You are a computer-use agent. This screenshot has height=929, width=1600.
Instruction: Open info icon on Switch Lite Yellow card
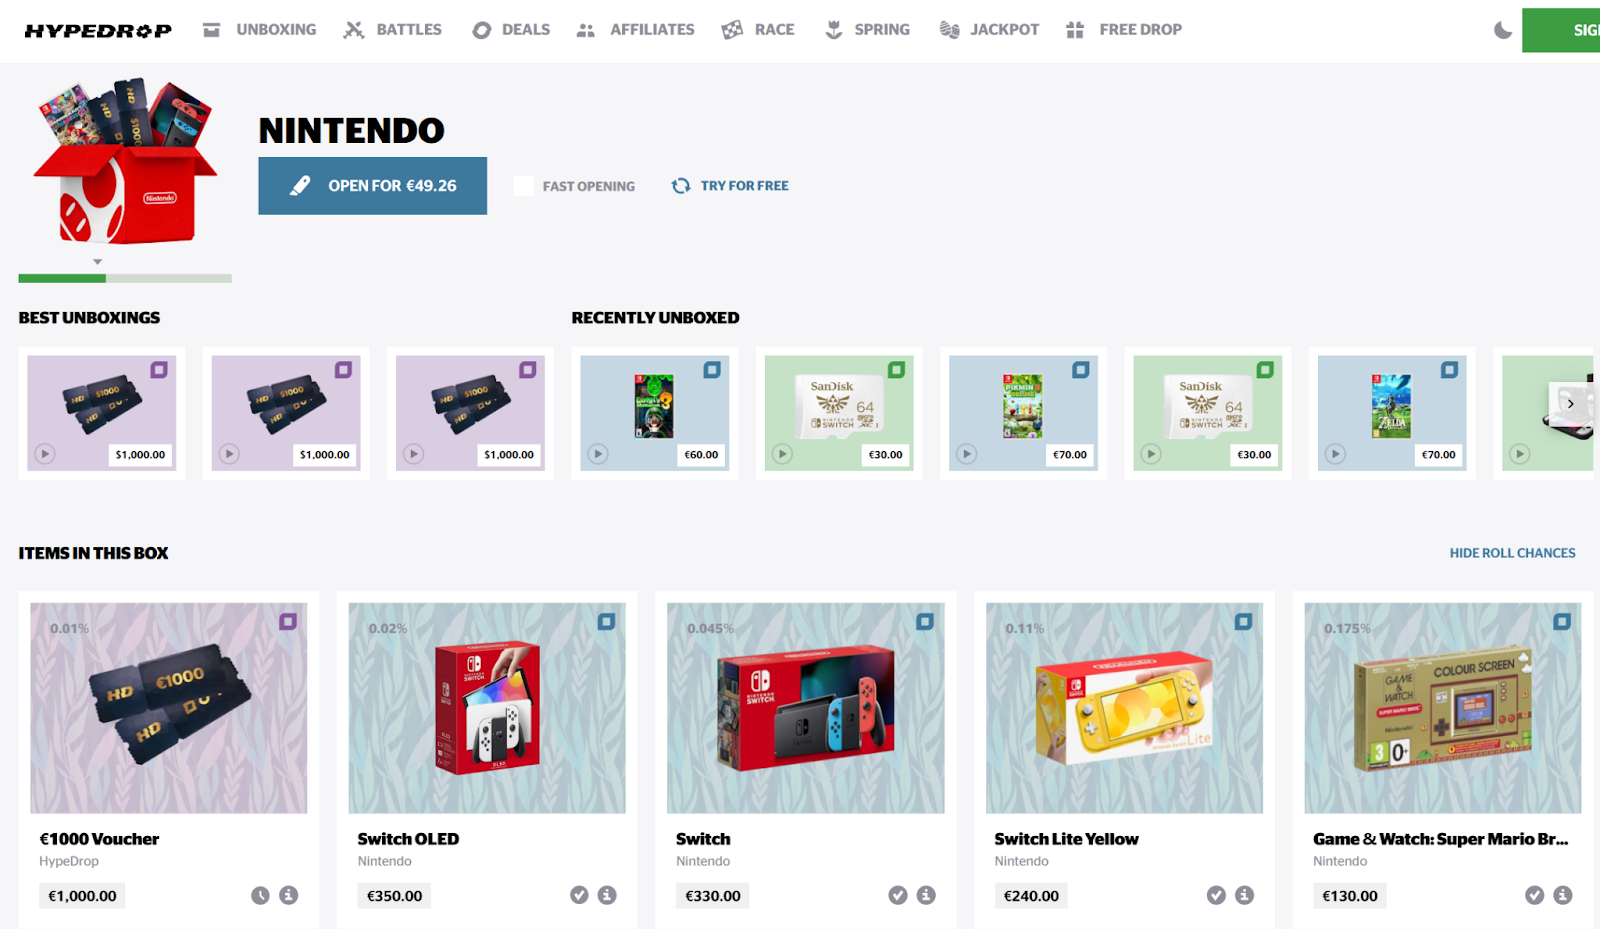pos(1244,895)
